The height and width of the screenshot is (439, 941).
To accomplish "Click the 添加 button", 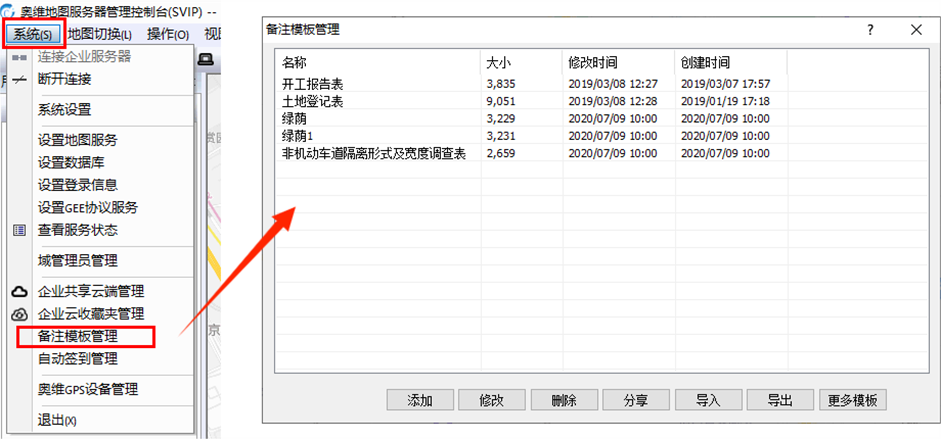I will point(420,400).
